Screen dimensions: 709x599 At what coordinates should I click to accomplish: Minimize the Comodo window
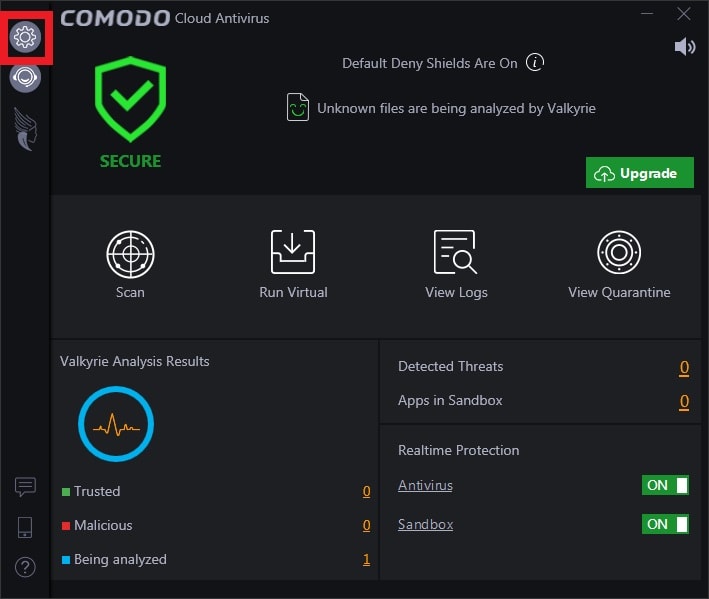coord(647,14)
